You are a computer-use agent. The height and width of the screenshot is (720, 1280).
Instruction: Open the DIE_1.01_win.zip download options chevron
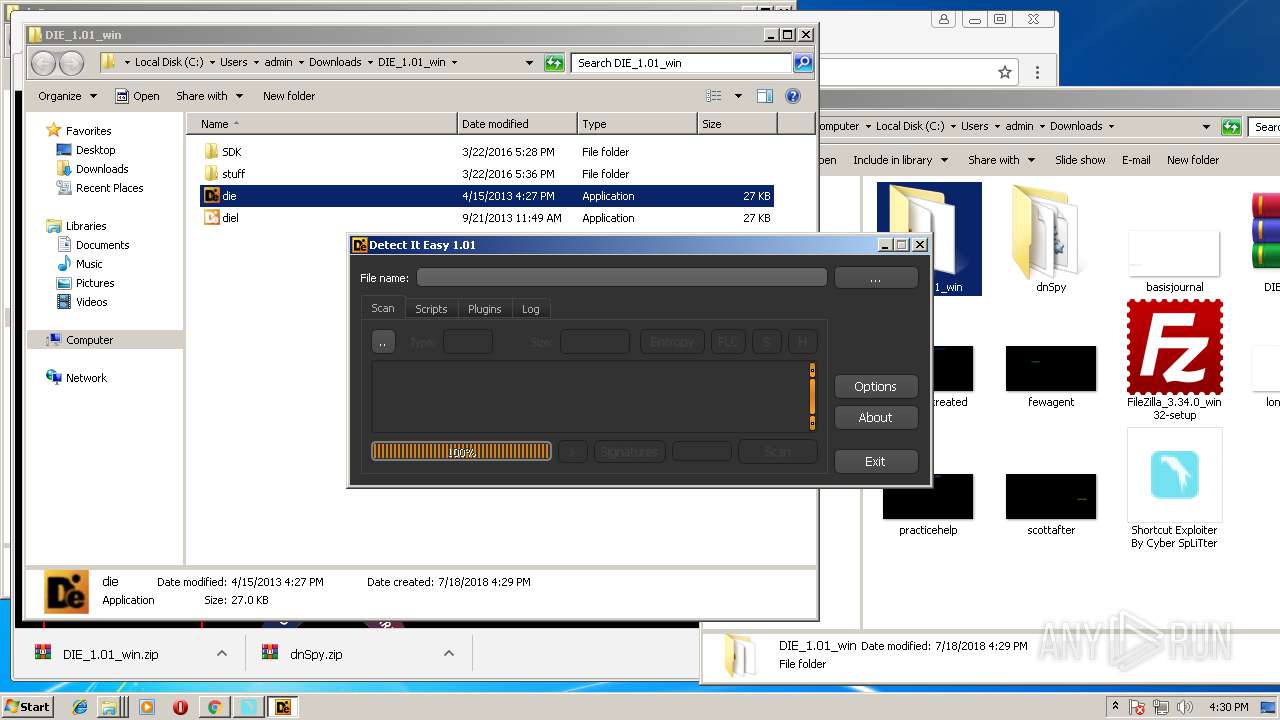tap(221, 654)
